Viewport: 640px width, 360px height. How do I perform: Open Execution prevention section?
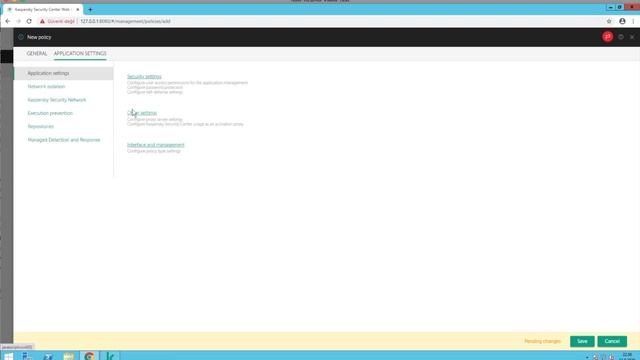click(50, 113)
